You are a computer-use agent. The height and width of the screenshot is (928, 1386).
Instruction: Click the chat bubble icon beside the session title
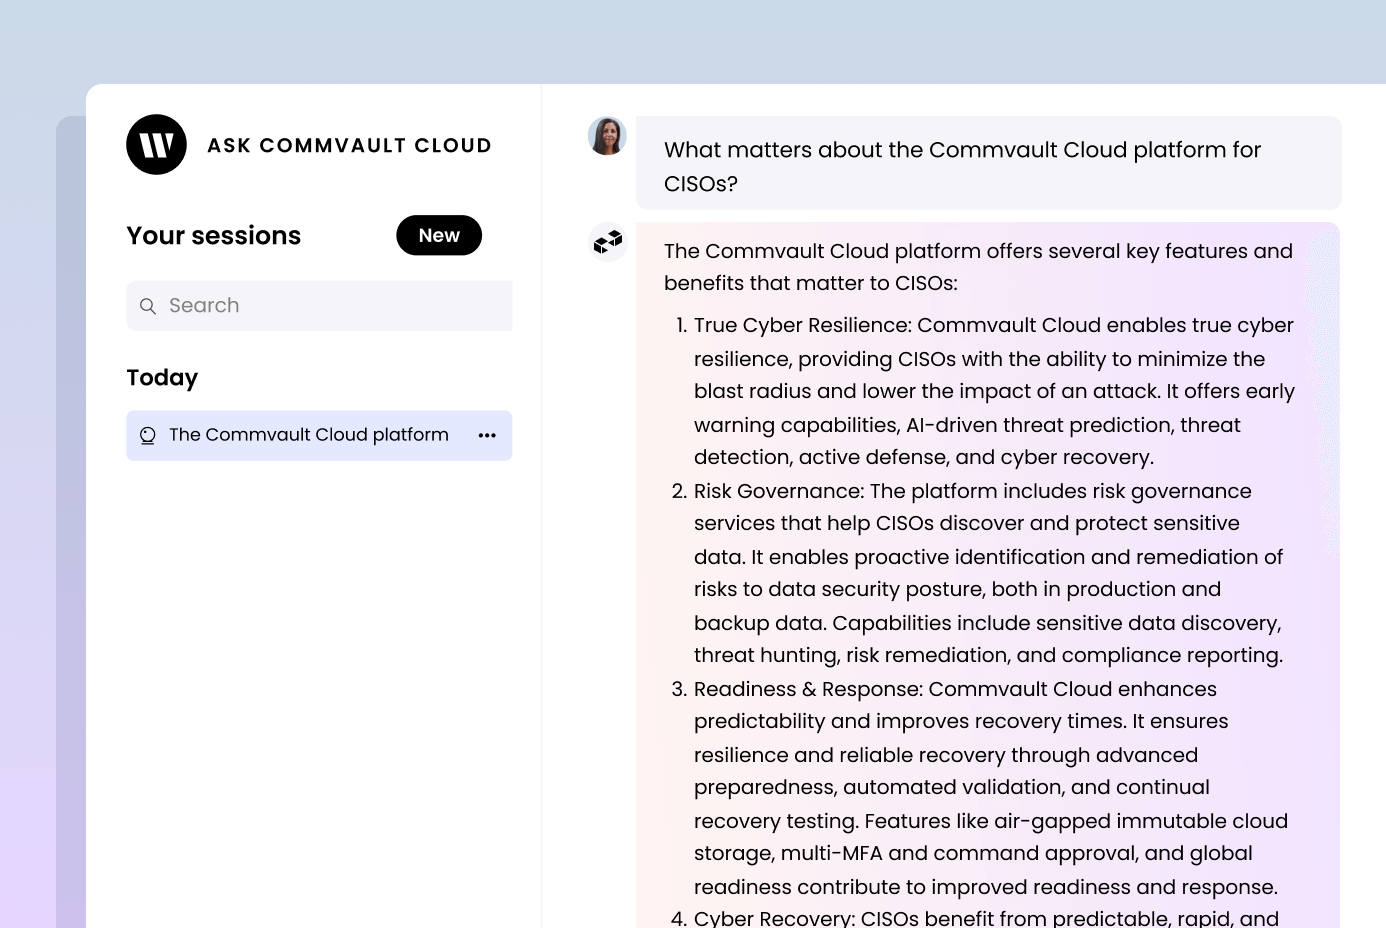[148, 435]
